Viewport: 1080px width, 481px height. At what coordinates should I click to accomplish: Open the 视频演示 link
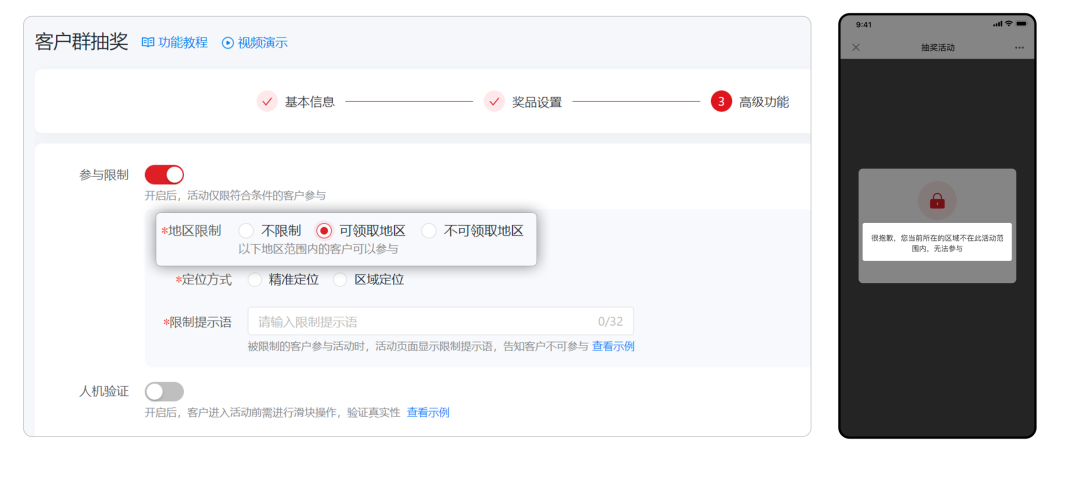pos(262,42)
